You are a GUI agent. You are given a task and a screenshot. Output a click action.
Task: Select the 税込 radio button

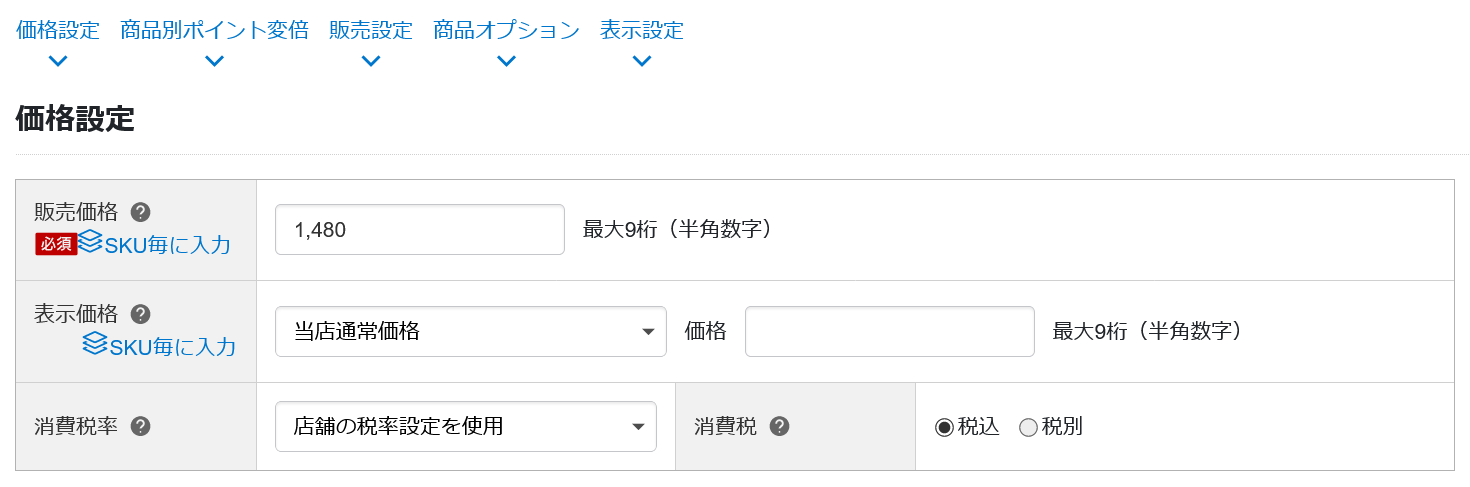point(944,428)
